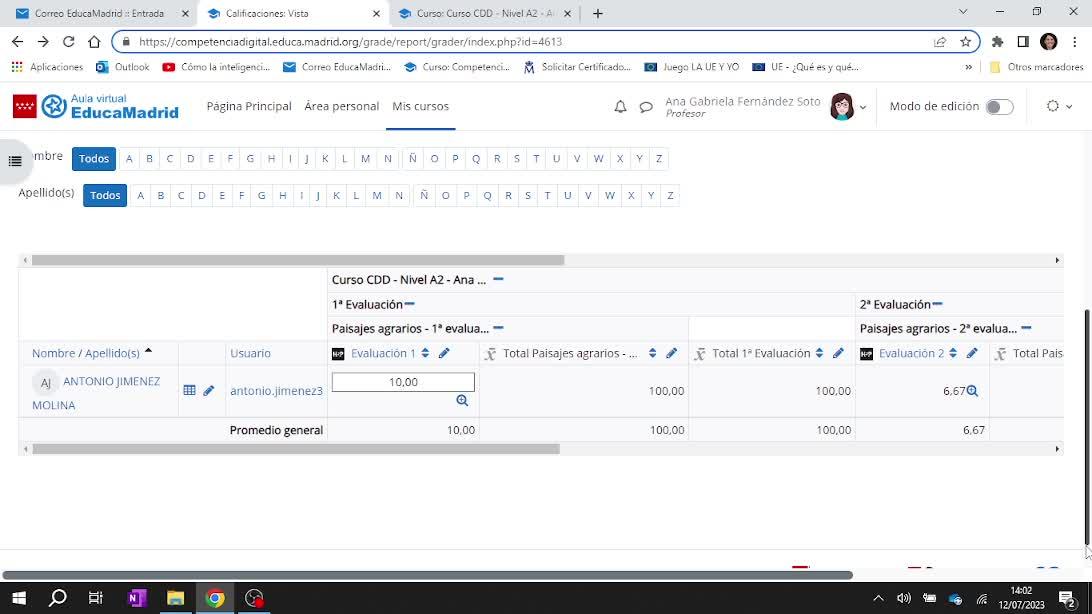Open the notifications bell
Viewport: 1092px width, 614px height.
[620, 107]
